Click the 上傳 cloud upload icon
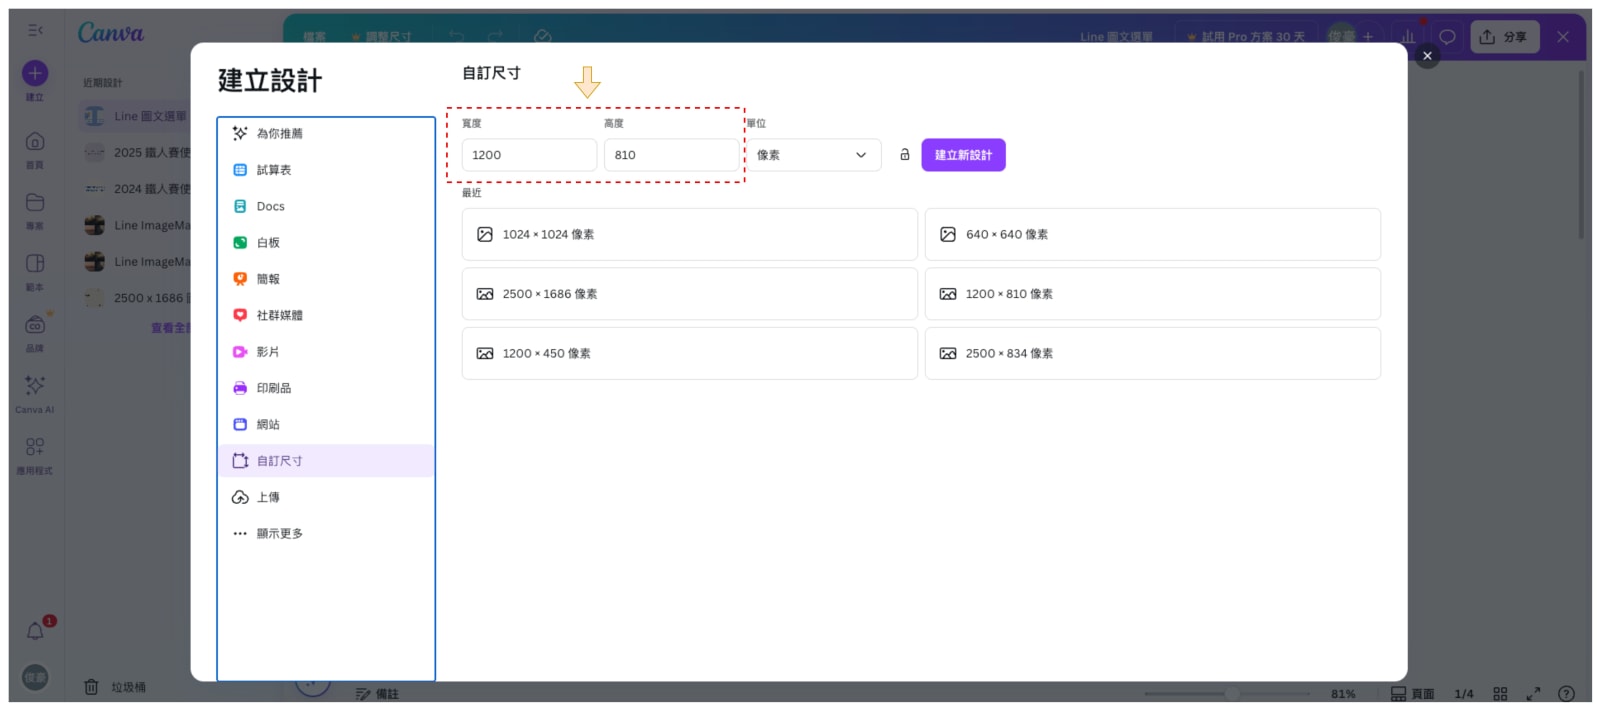Image resolution: width=1600 pixels, height=710 pixels. (240, 497)
